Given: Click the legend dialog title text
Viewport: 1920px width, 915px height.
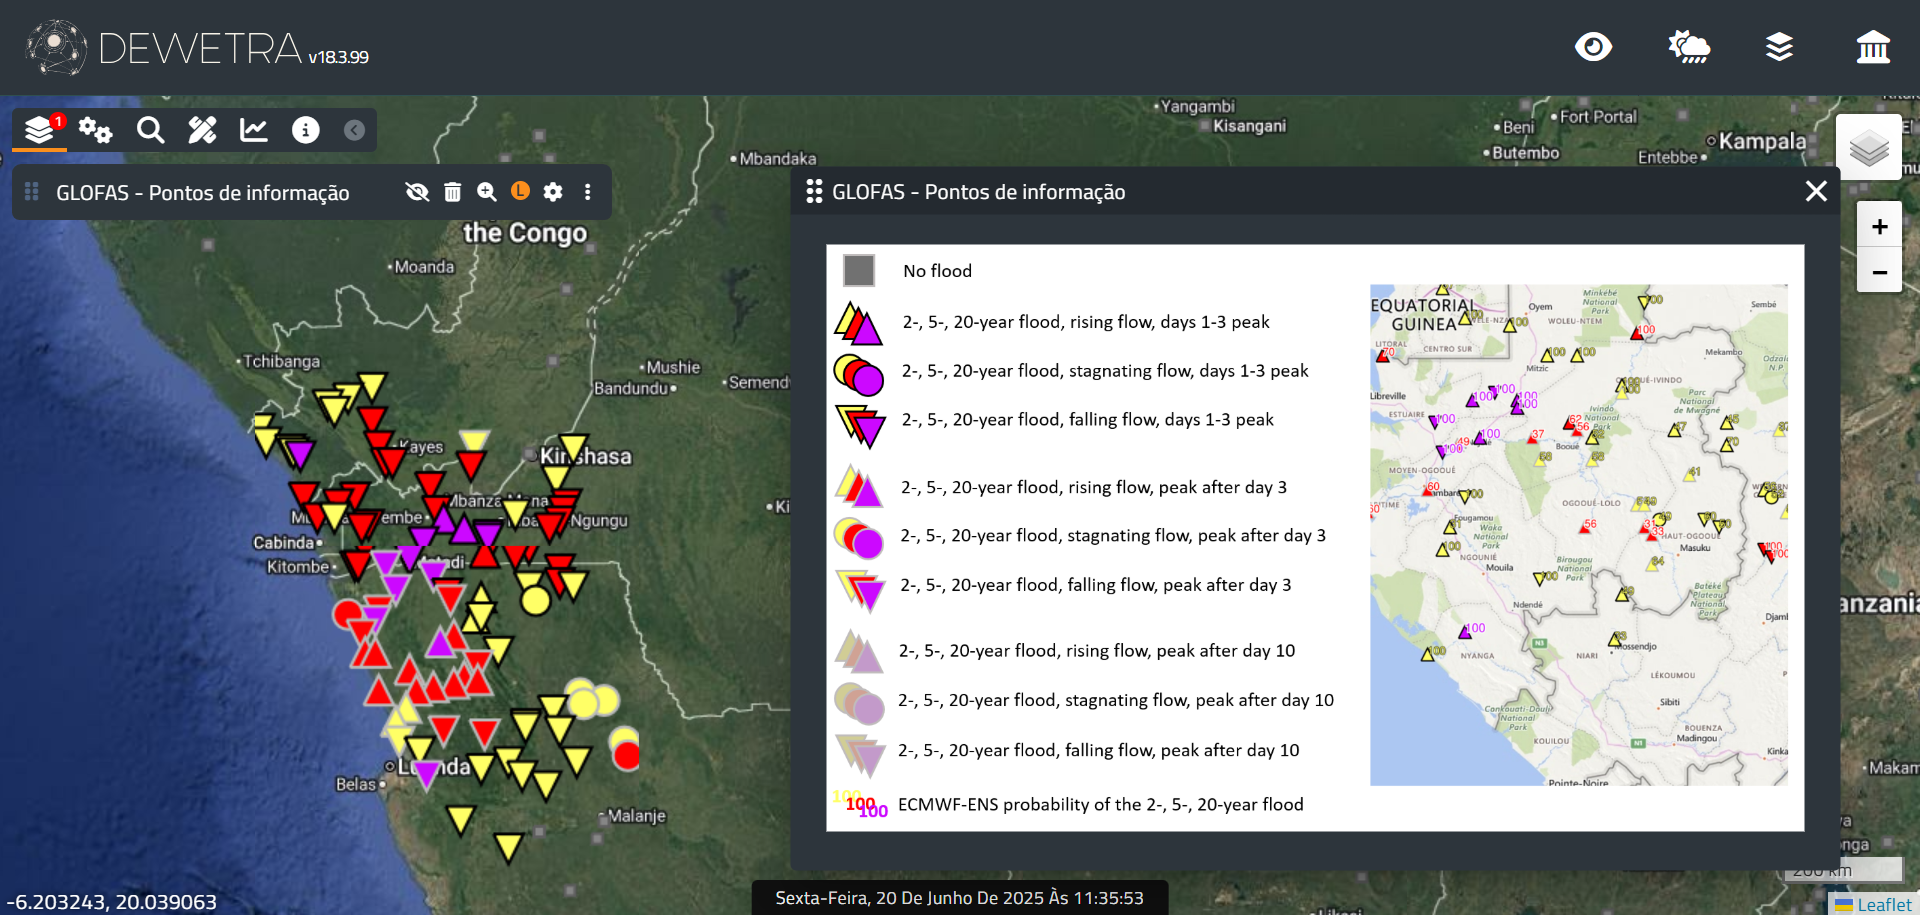Looking at the screenshot, I should click(978, 192).
